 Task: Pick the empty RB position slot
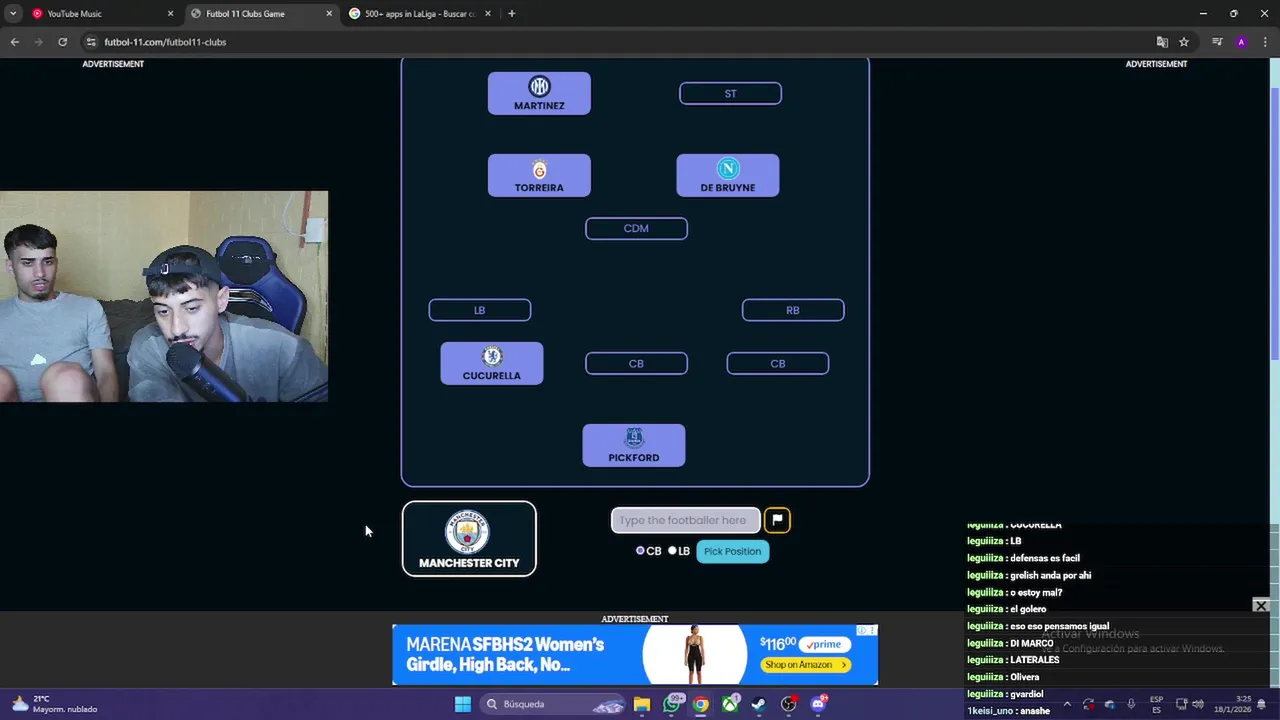(793, 310)
